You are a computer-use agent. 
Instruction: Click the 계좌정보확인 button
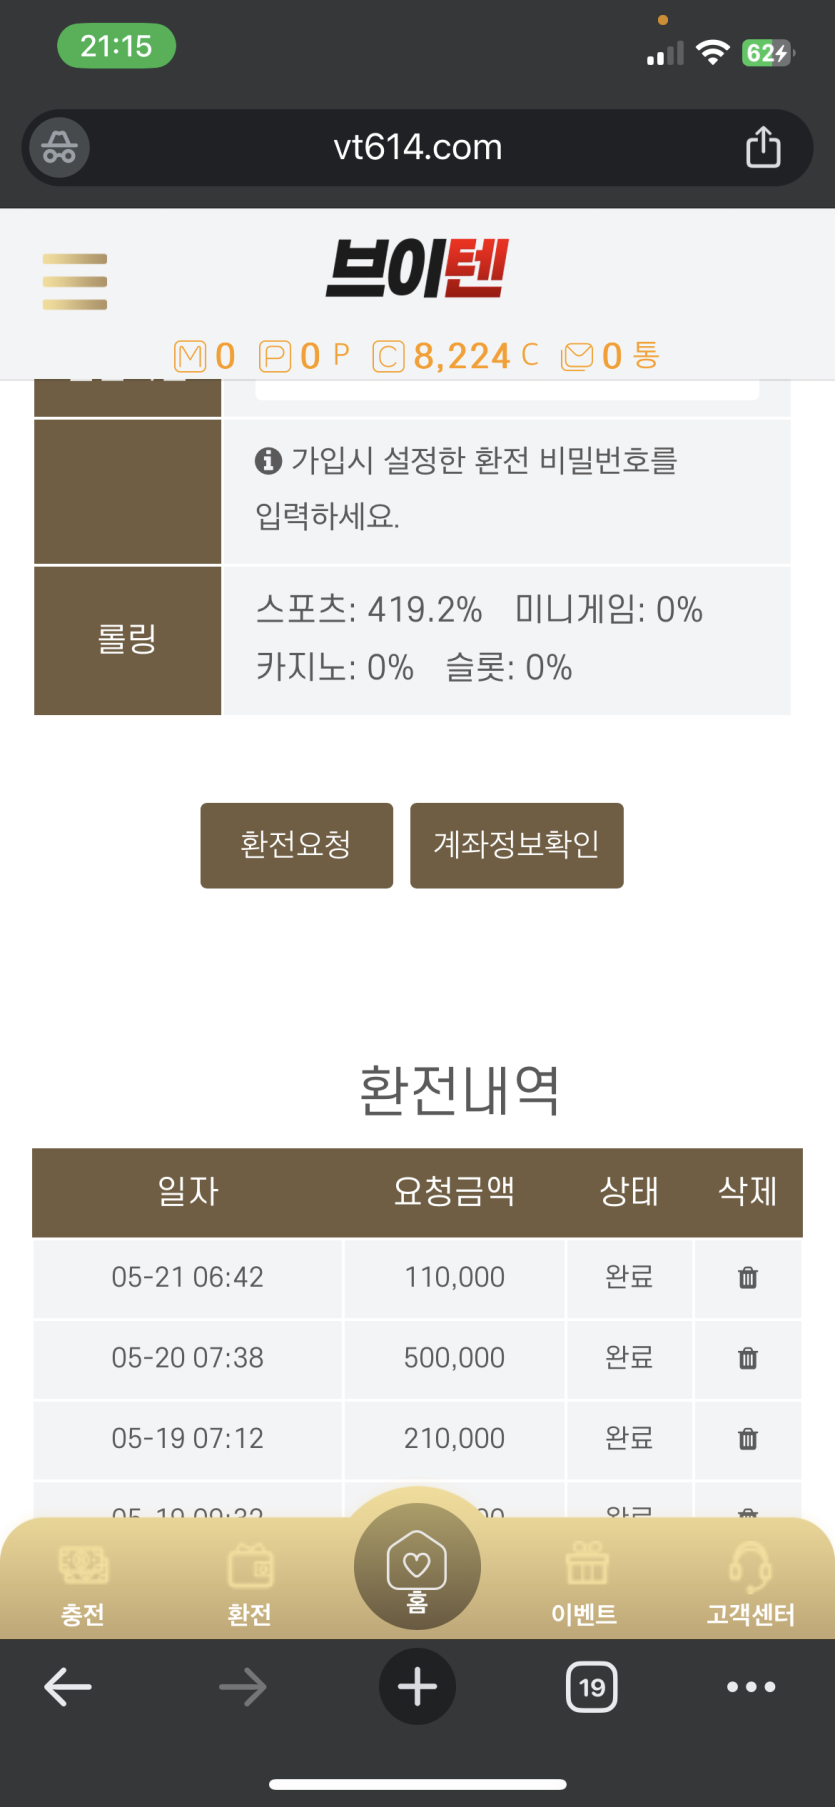(x=517, y=845)
